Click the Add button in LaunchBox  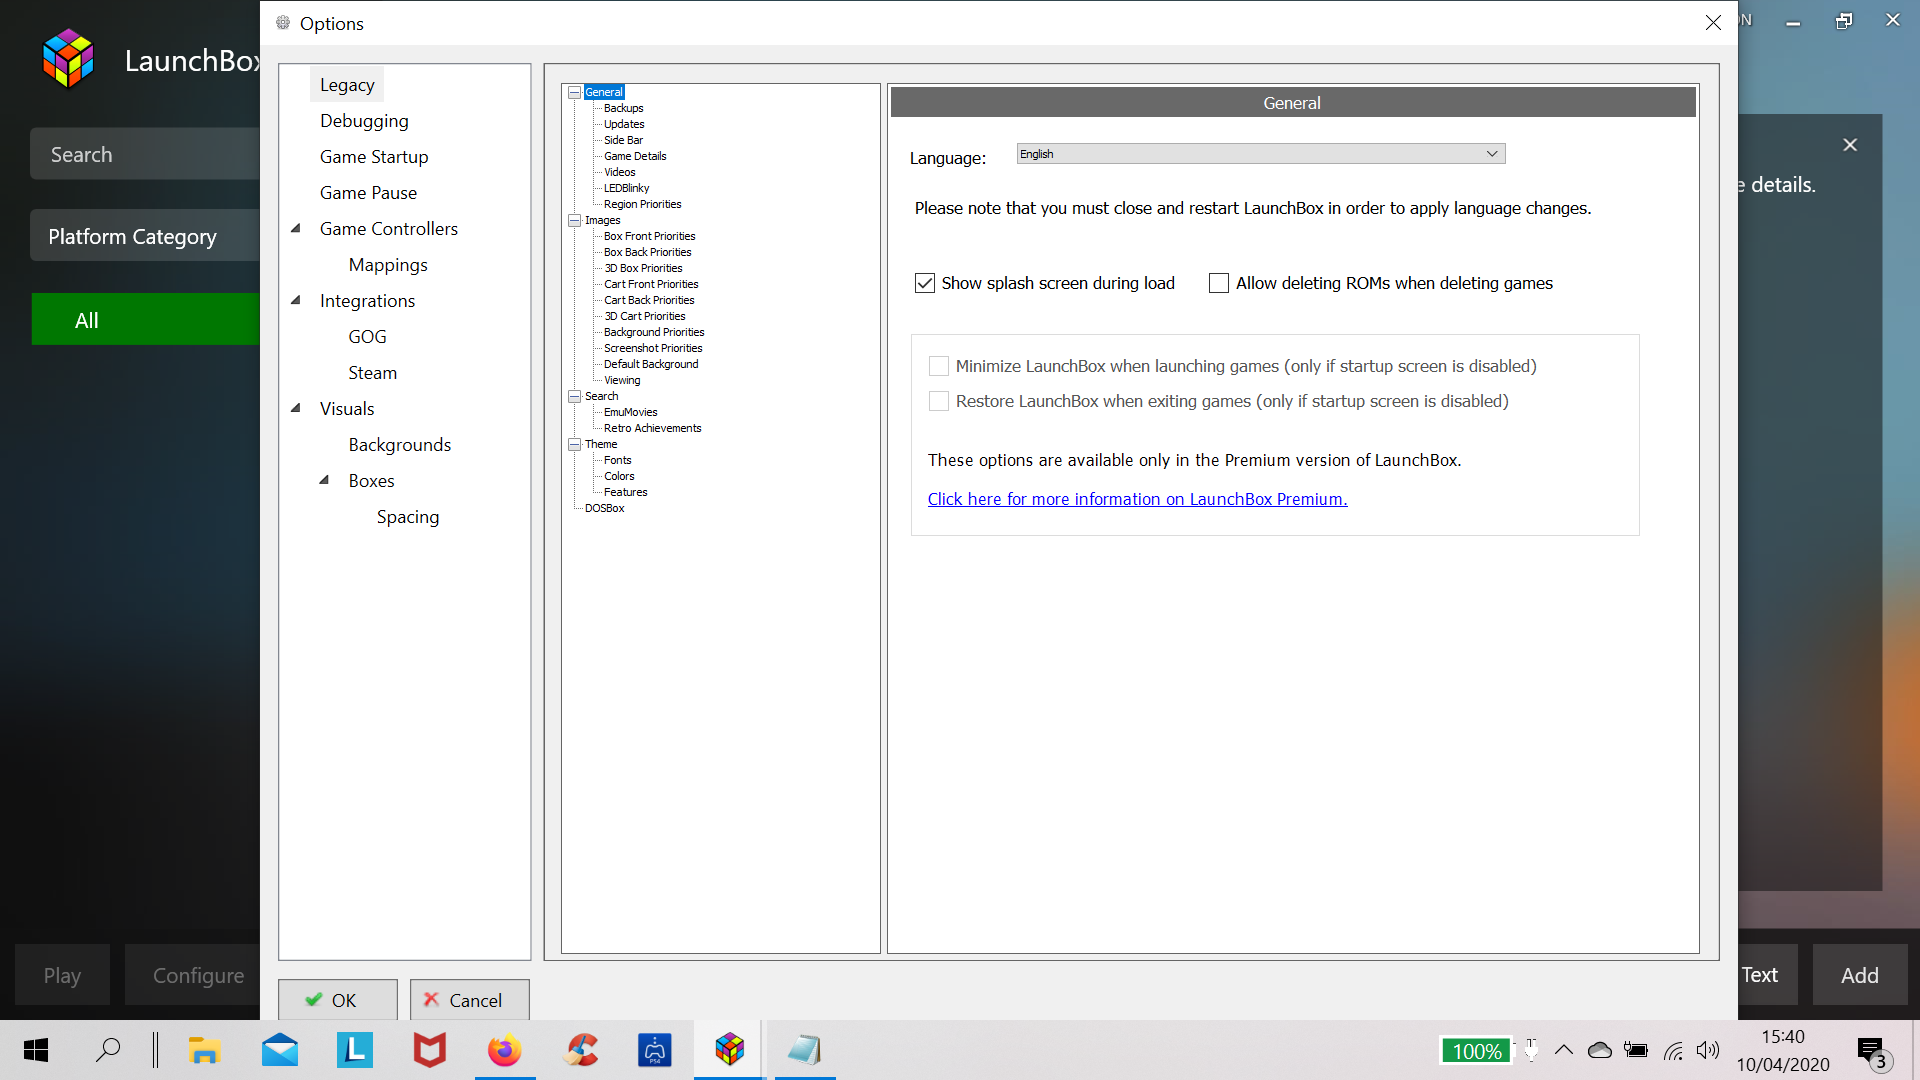[x=1860, y=975]
